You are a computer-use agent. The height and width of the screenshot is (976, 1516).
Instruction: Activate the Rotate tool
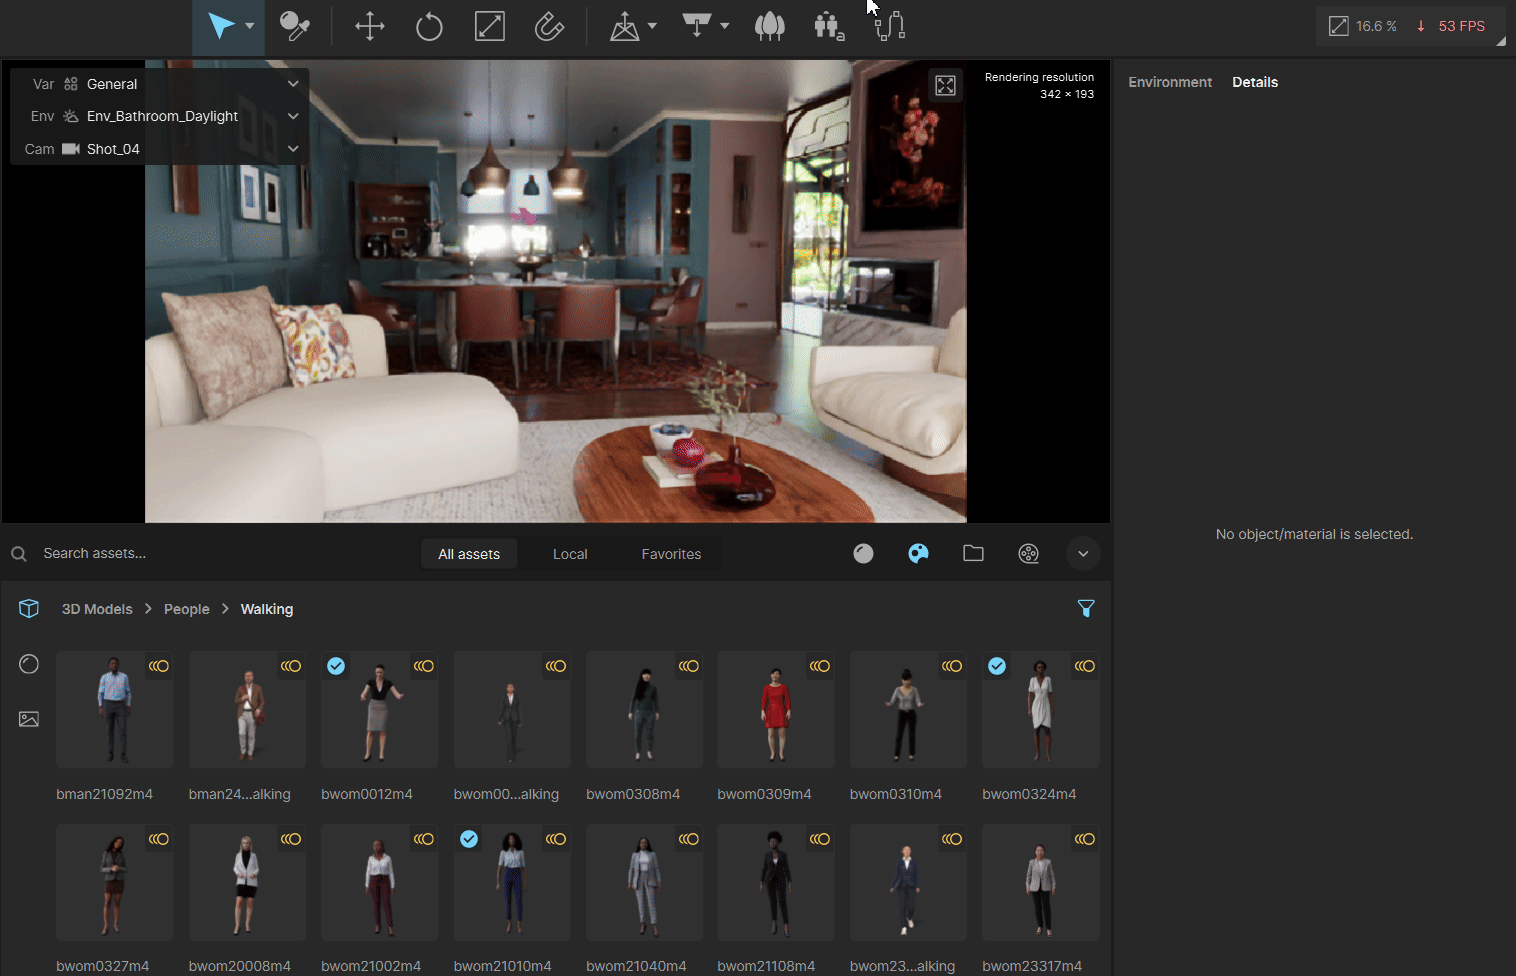tap(429, 26)
